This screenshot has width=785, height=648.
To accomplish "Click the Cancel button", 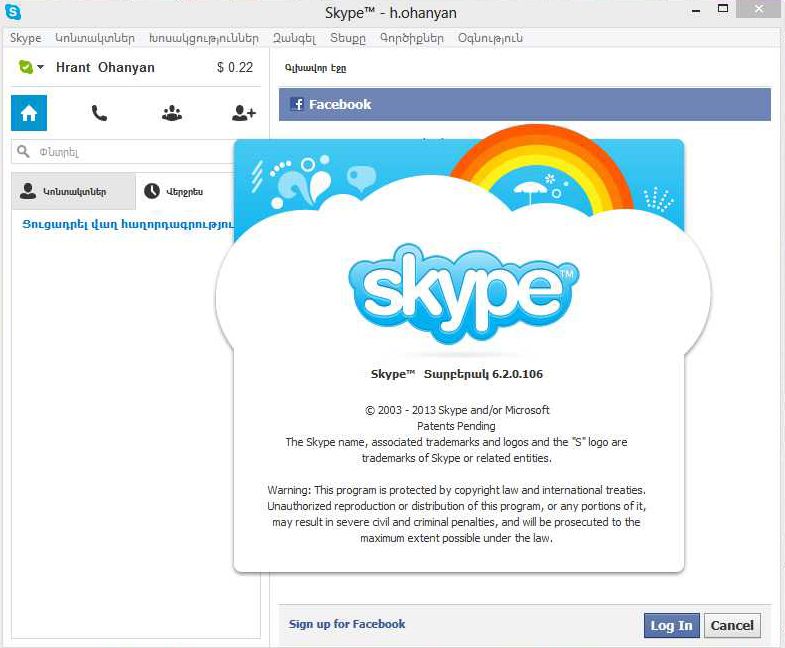I will click(732, 625).
